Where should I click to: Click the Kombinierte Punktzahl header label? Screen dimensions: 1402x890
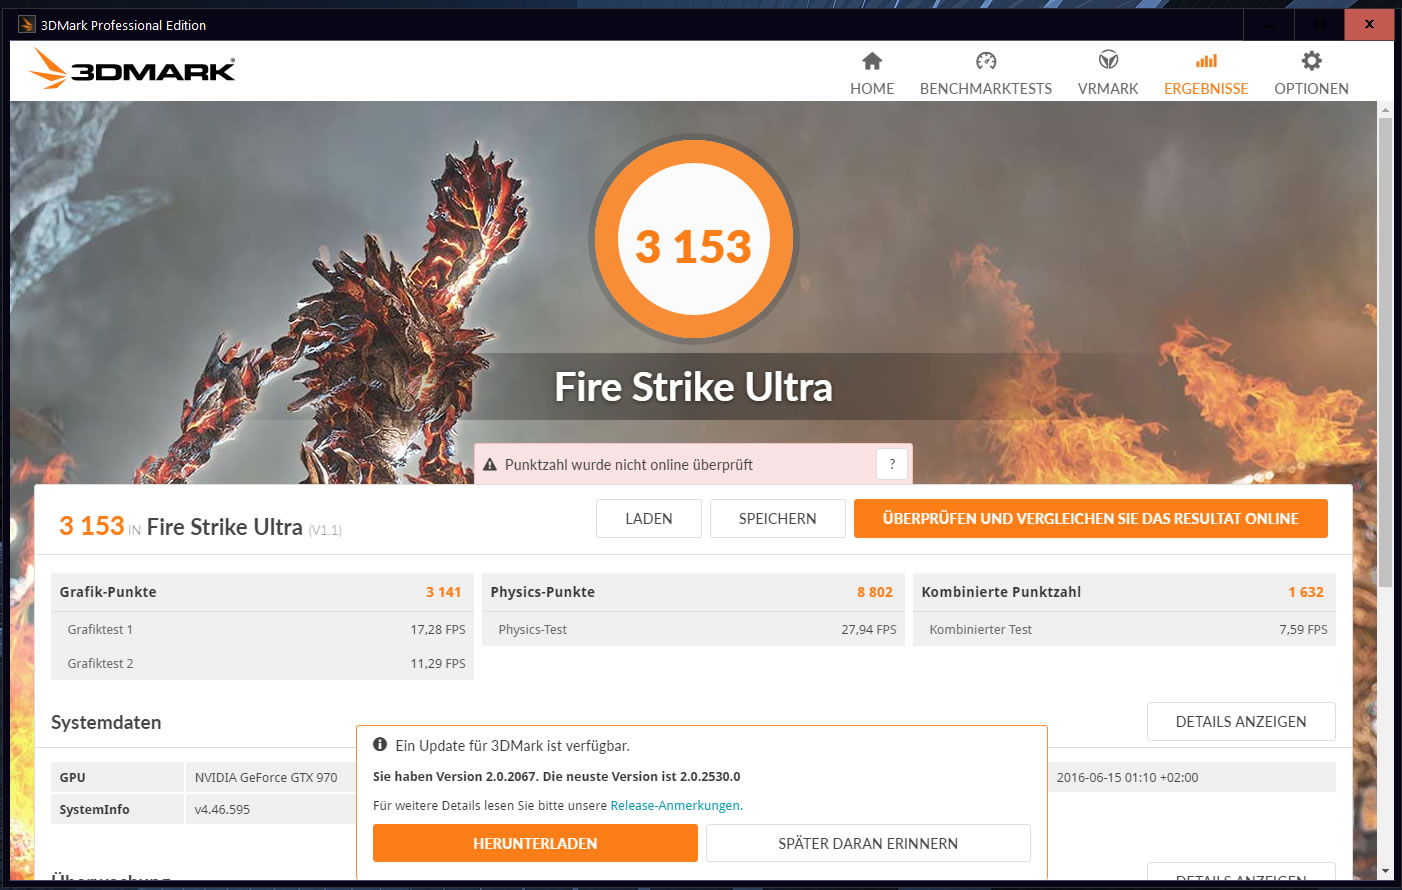tap(1001, 592)
